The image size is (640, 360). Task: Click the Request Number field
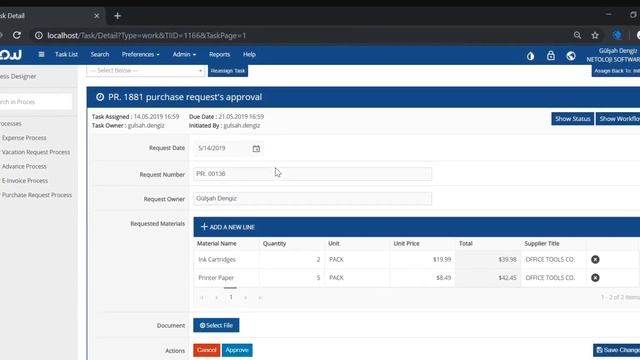pyautogui.click(x=312, y=174)
